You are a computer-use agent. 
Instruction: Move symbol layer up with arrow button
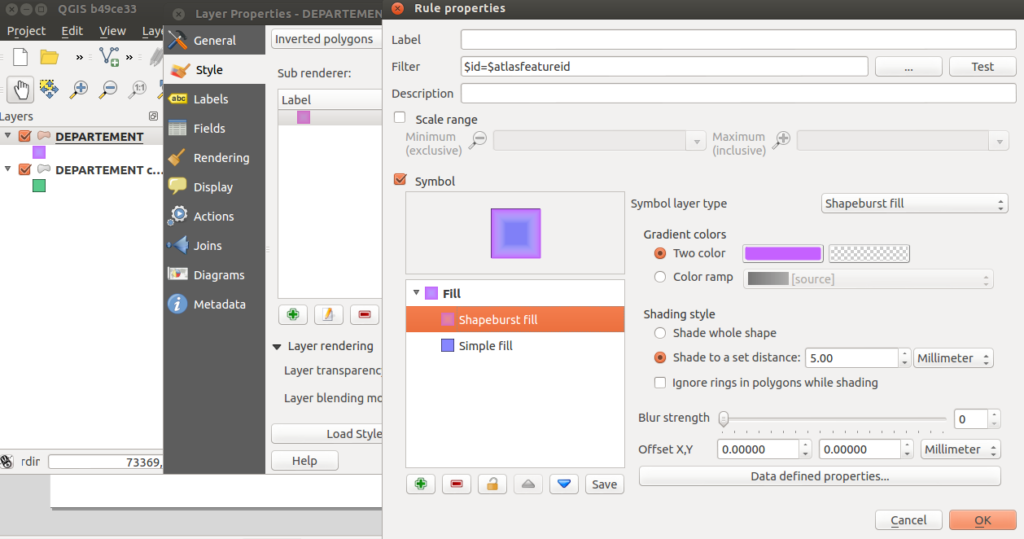[x=528, y=484]
